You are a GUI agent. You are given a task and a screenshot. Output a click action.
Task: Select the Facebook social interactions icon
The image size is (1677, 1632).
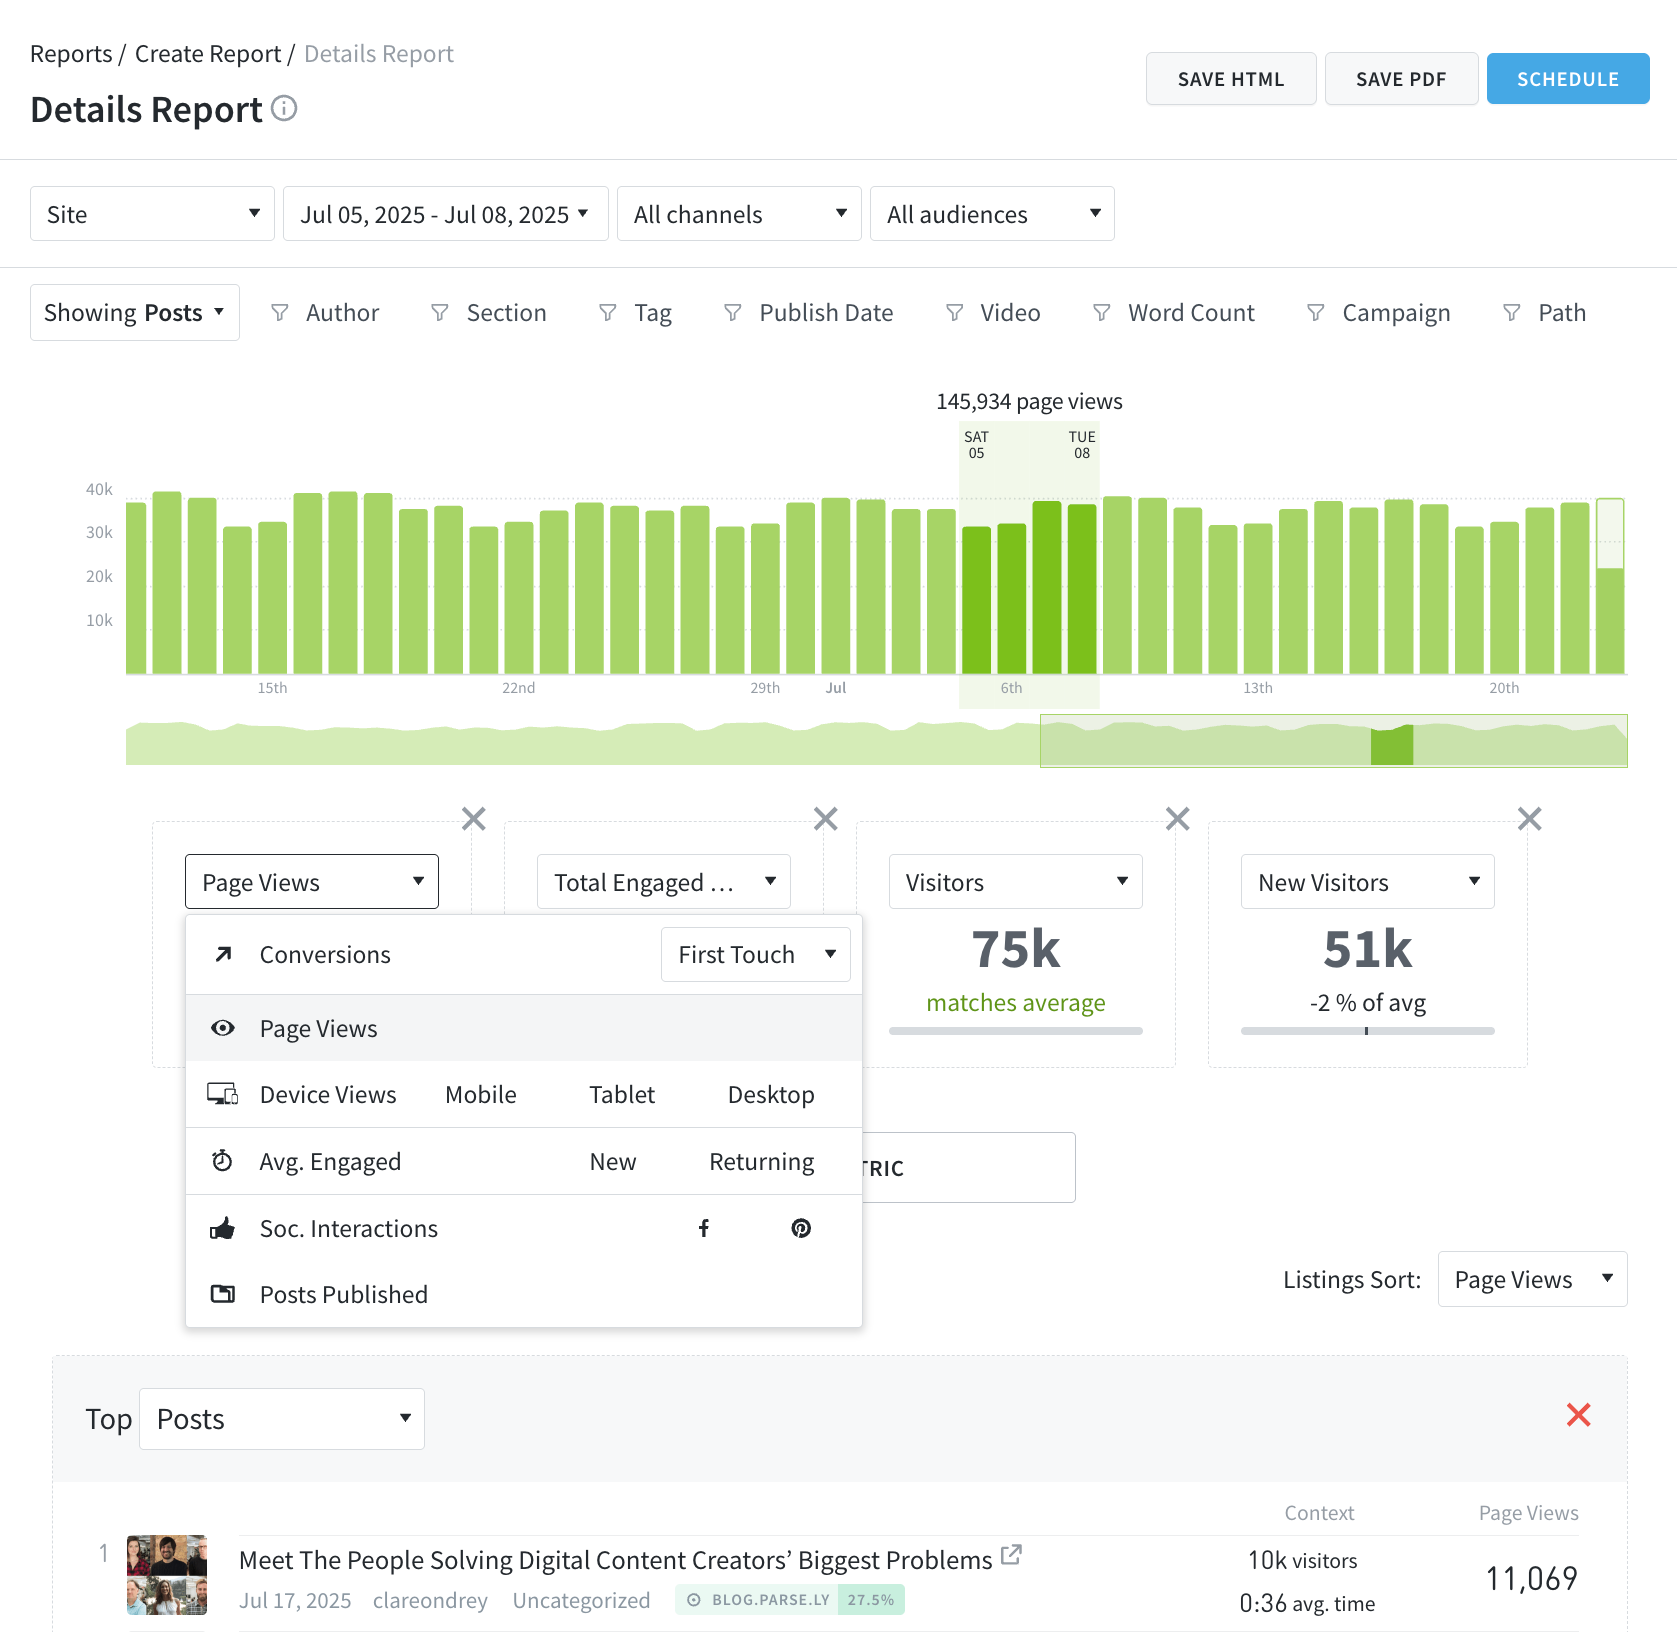click(x=704, y=1228)
